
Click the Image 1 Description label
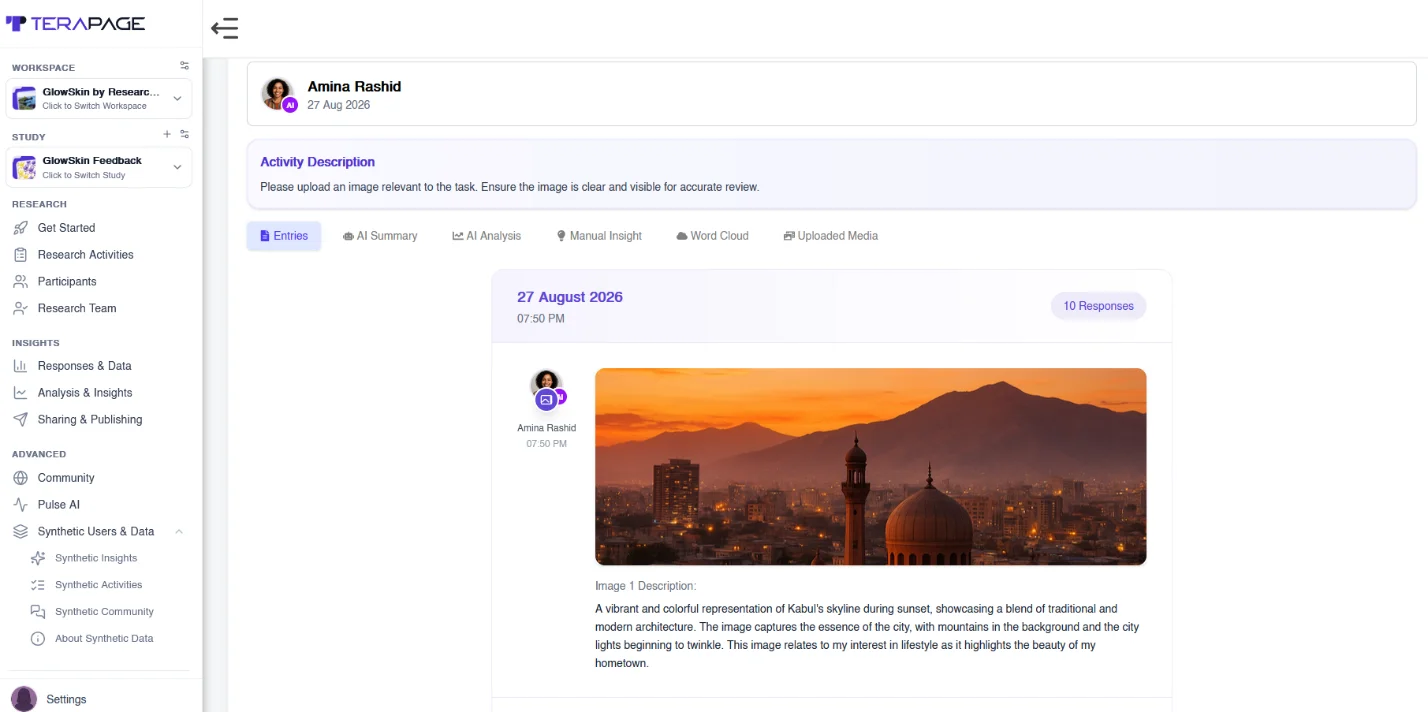645,586
